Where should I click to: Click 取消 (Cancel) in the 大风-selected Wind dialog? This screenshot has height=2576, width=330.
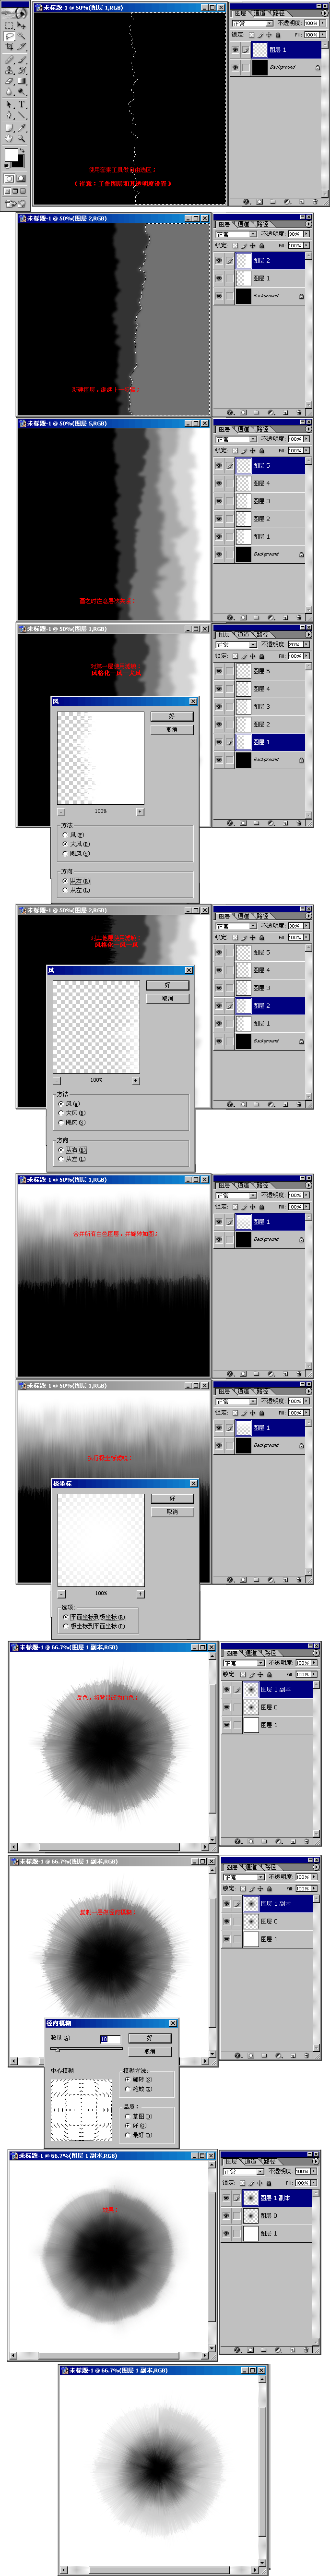[x=171, y=729]
